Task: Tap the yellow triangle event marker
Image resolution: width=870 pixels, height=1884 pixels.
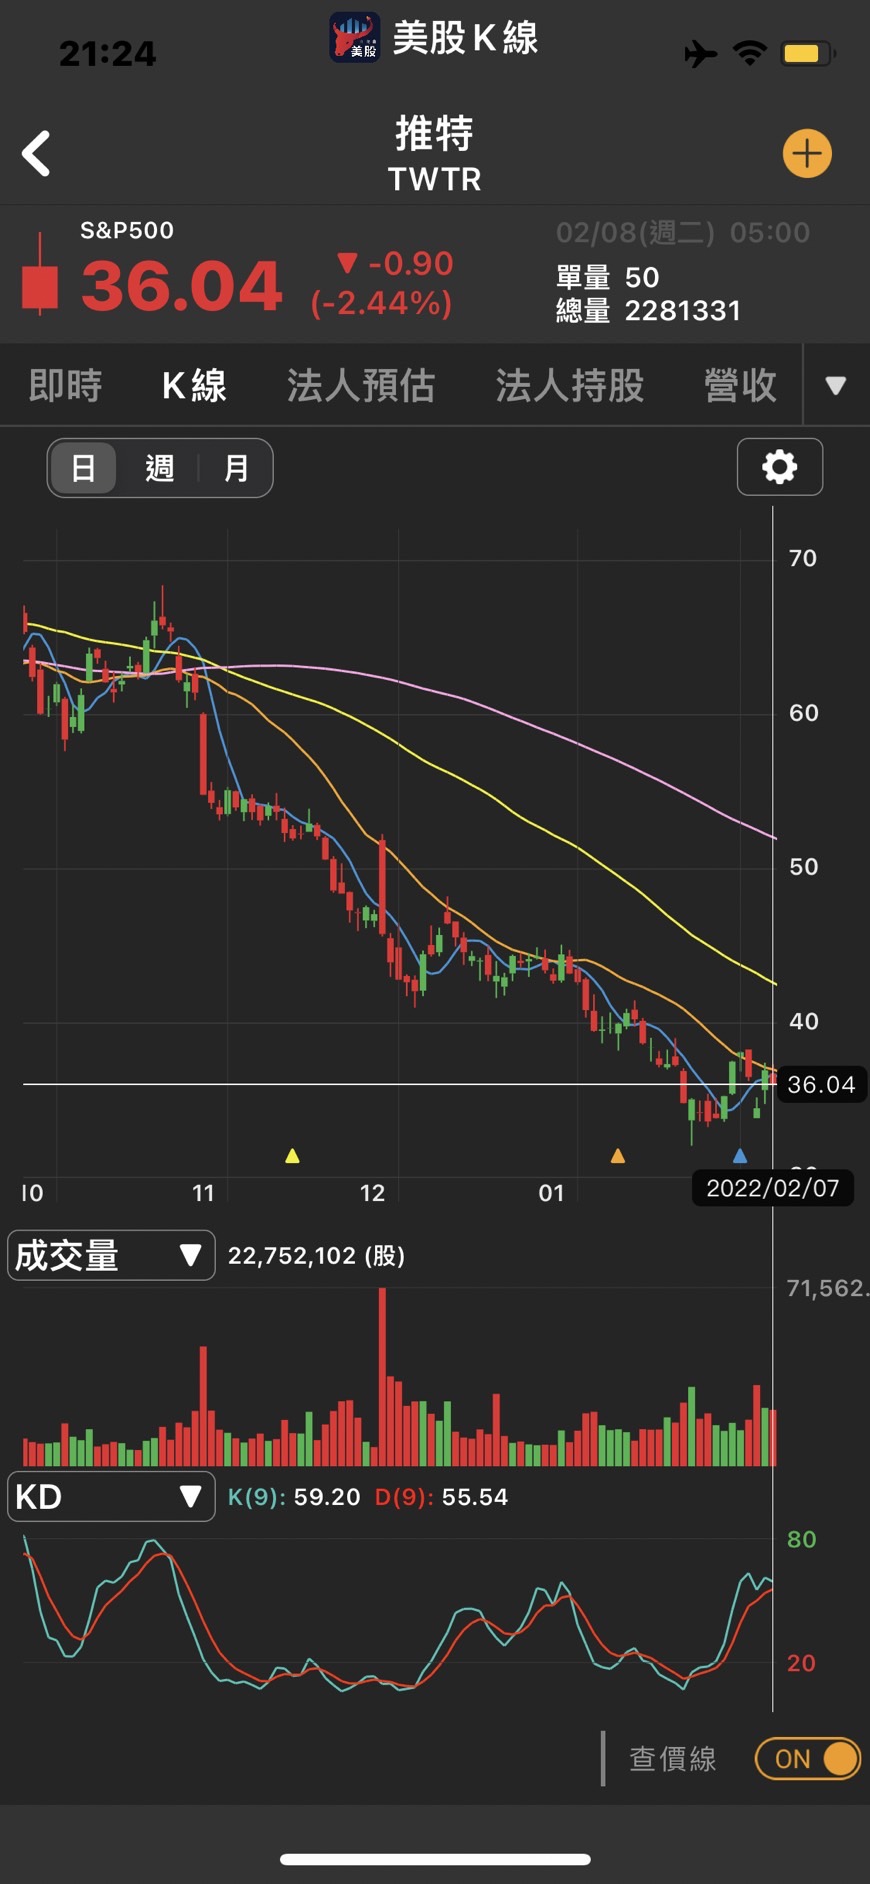Action: pyautogui.click(x=292, y=1156)
